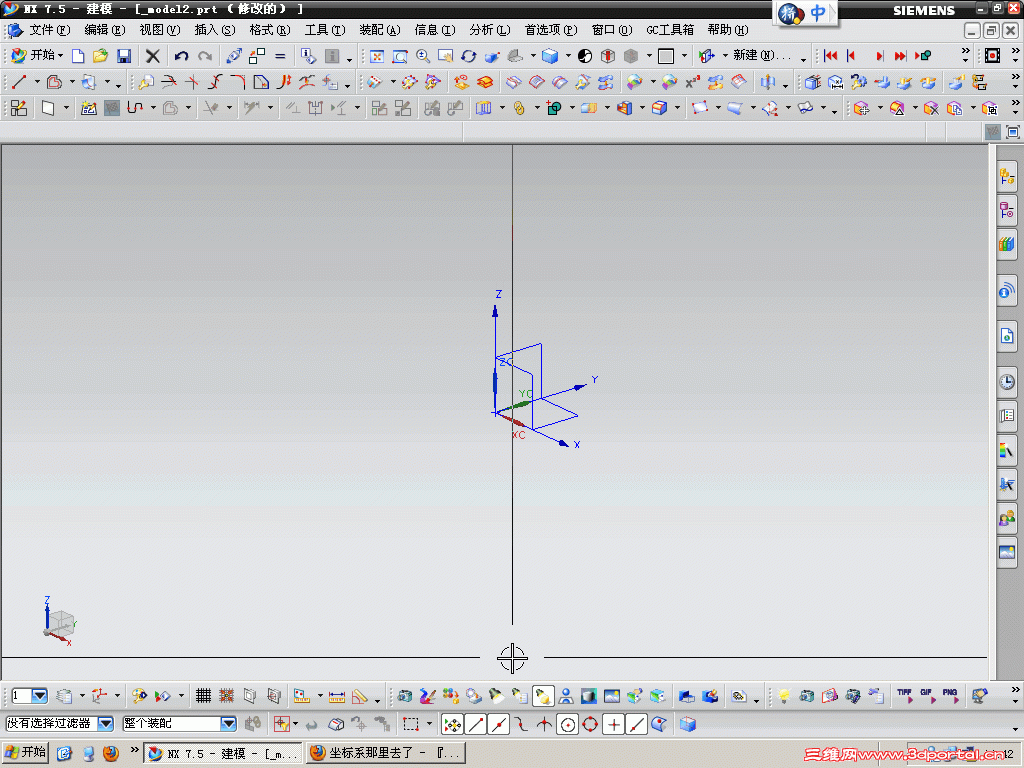The image size is (1024, 768).
Task: Open the Assembly Navigator sidebar tab
Action: click(x=1006, y=177)
